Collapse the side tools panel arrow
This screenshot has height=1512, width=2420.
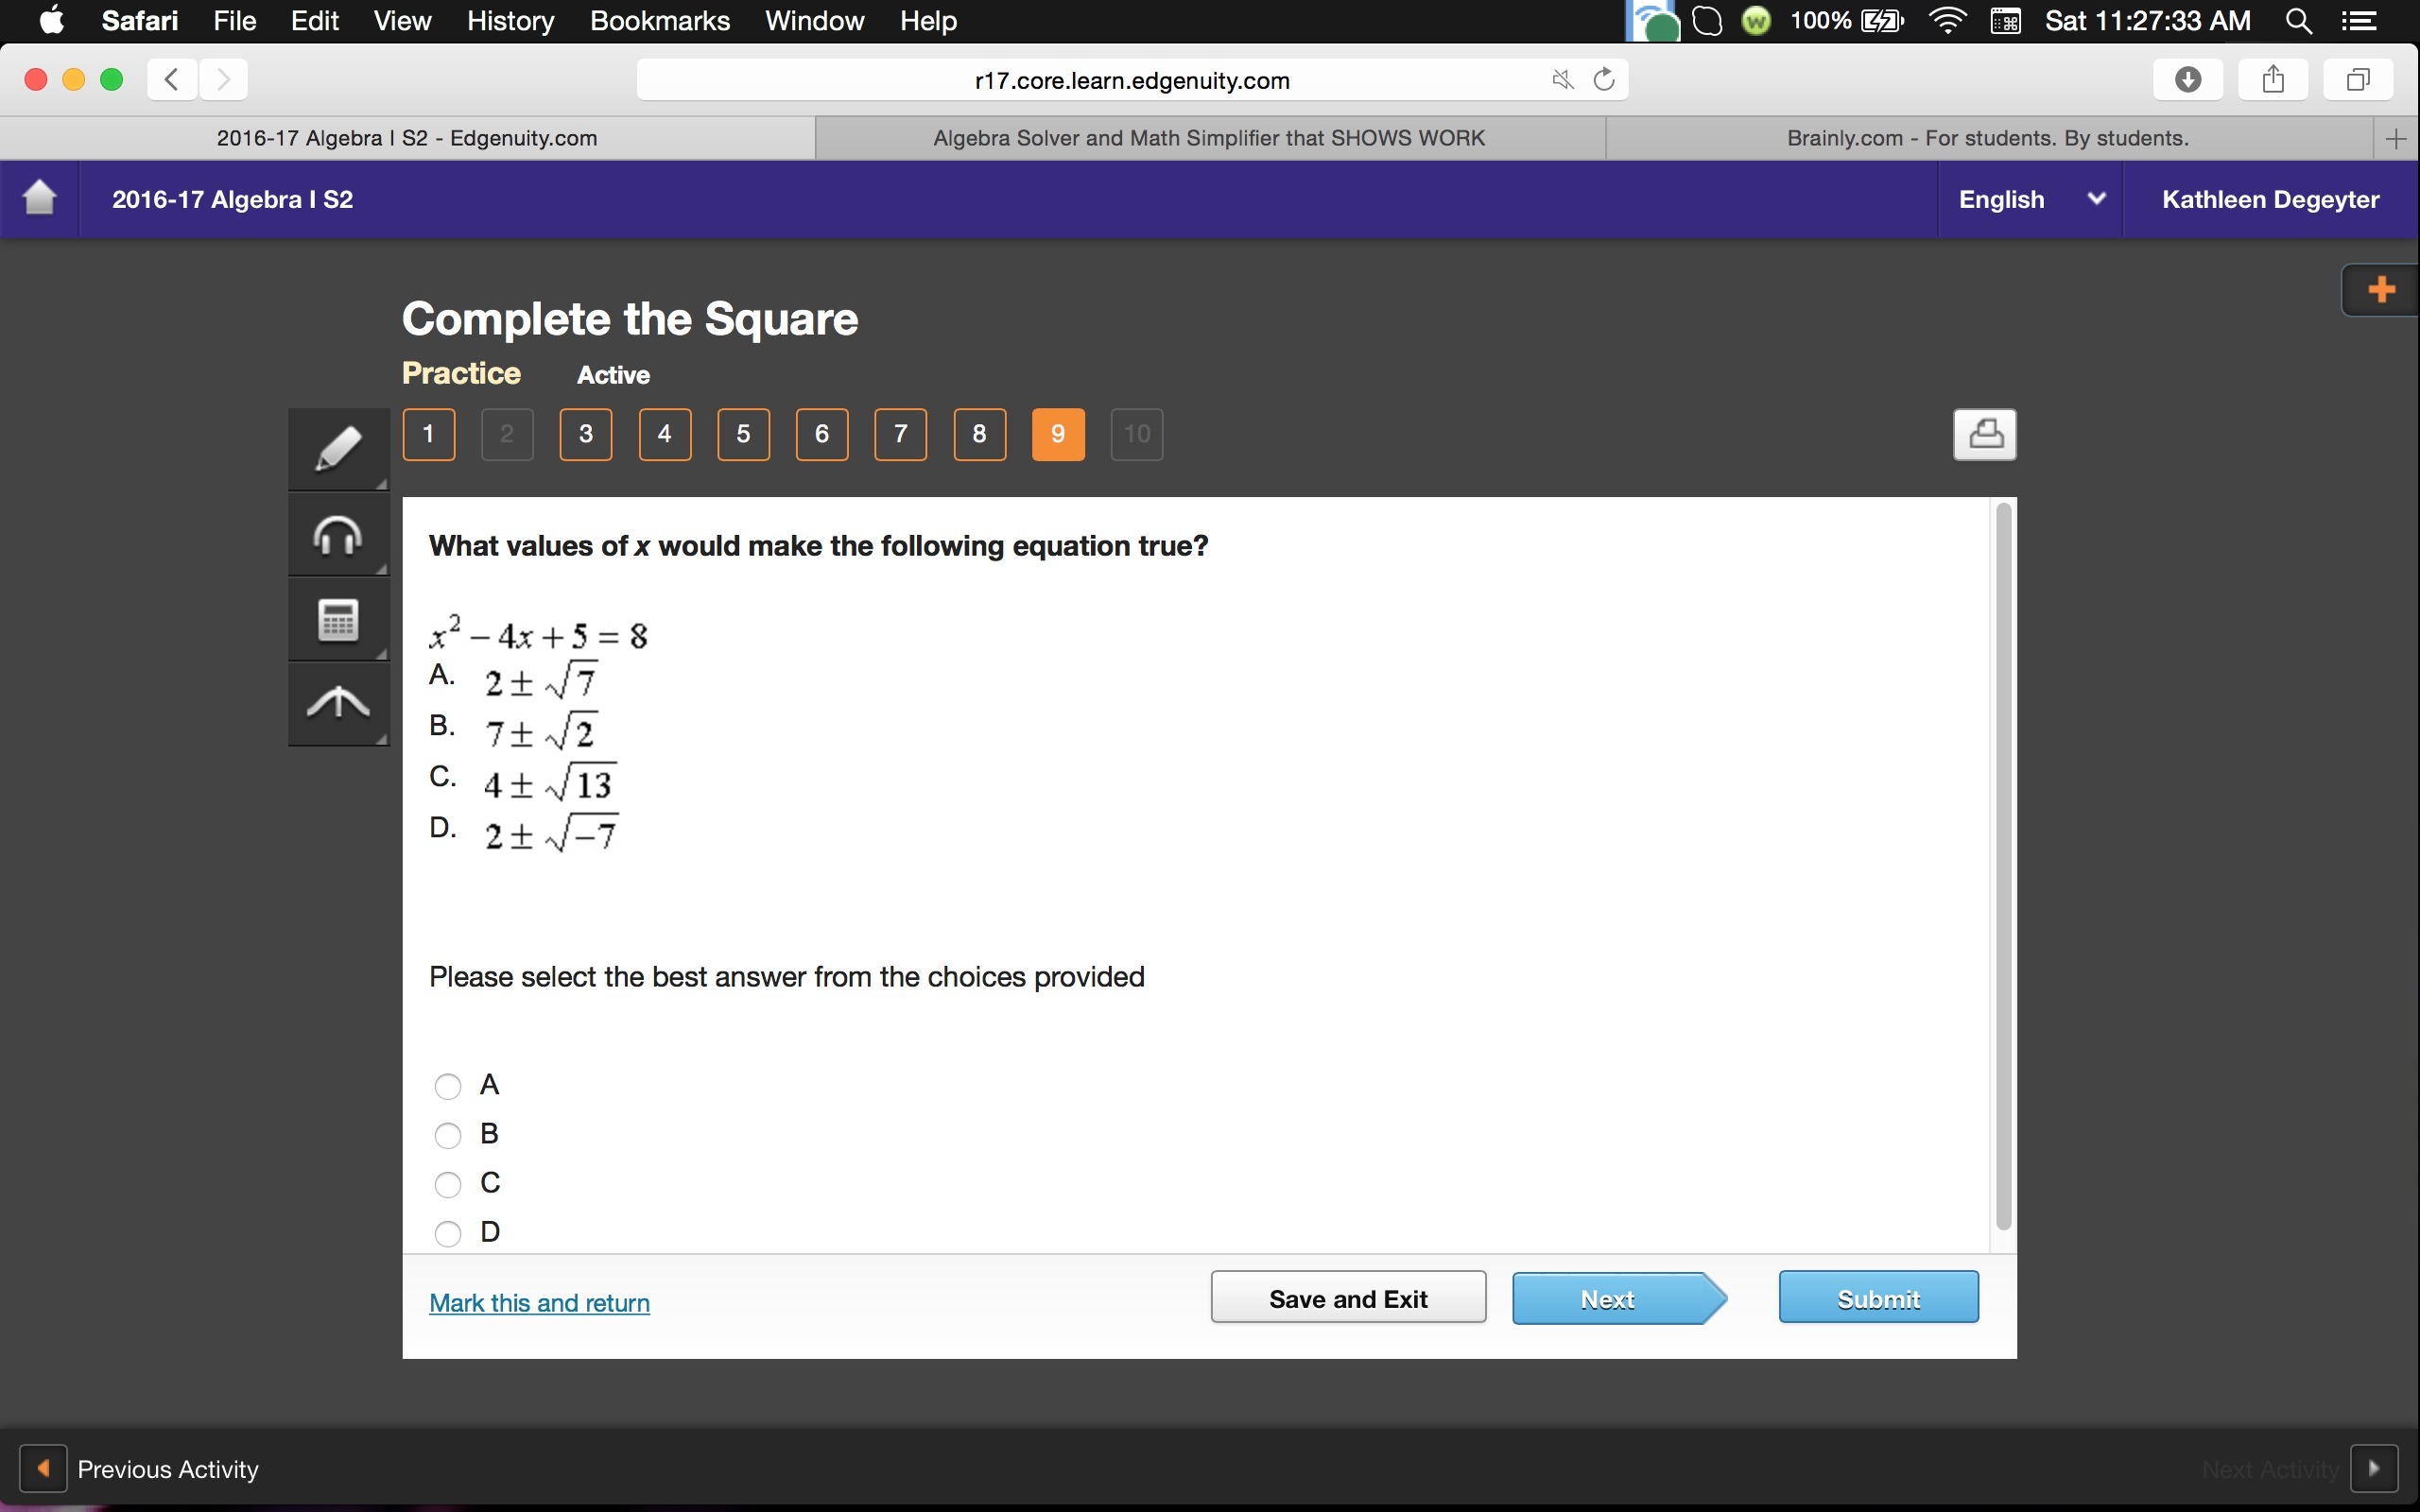tap(338, 703)
